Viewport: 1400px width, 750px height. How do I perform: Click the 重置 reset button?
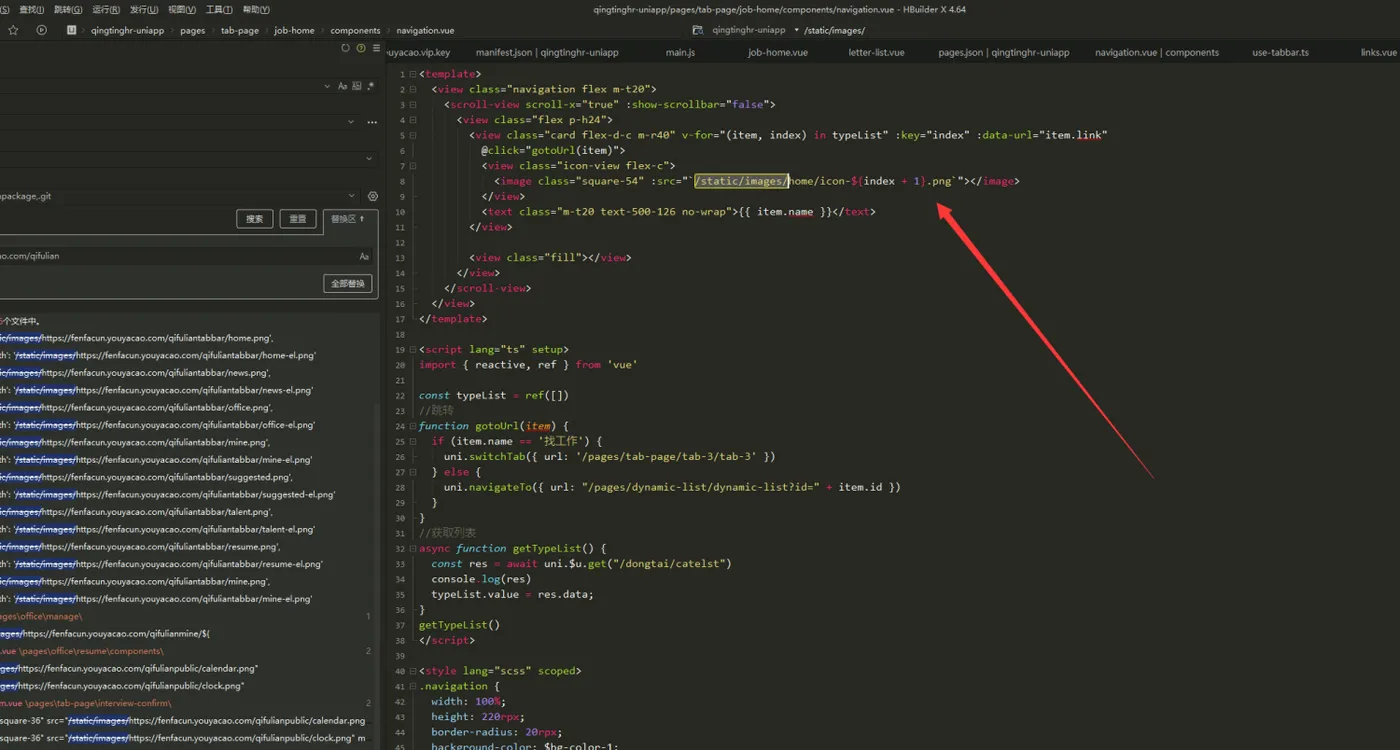point(298,219)
